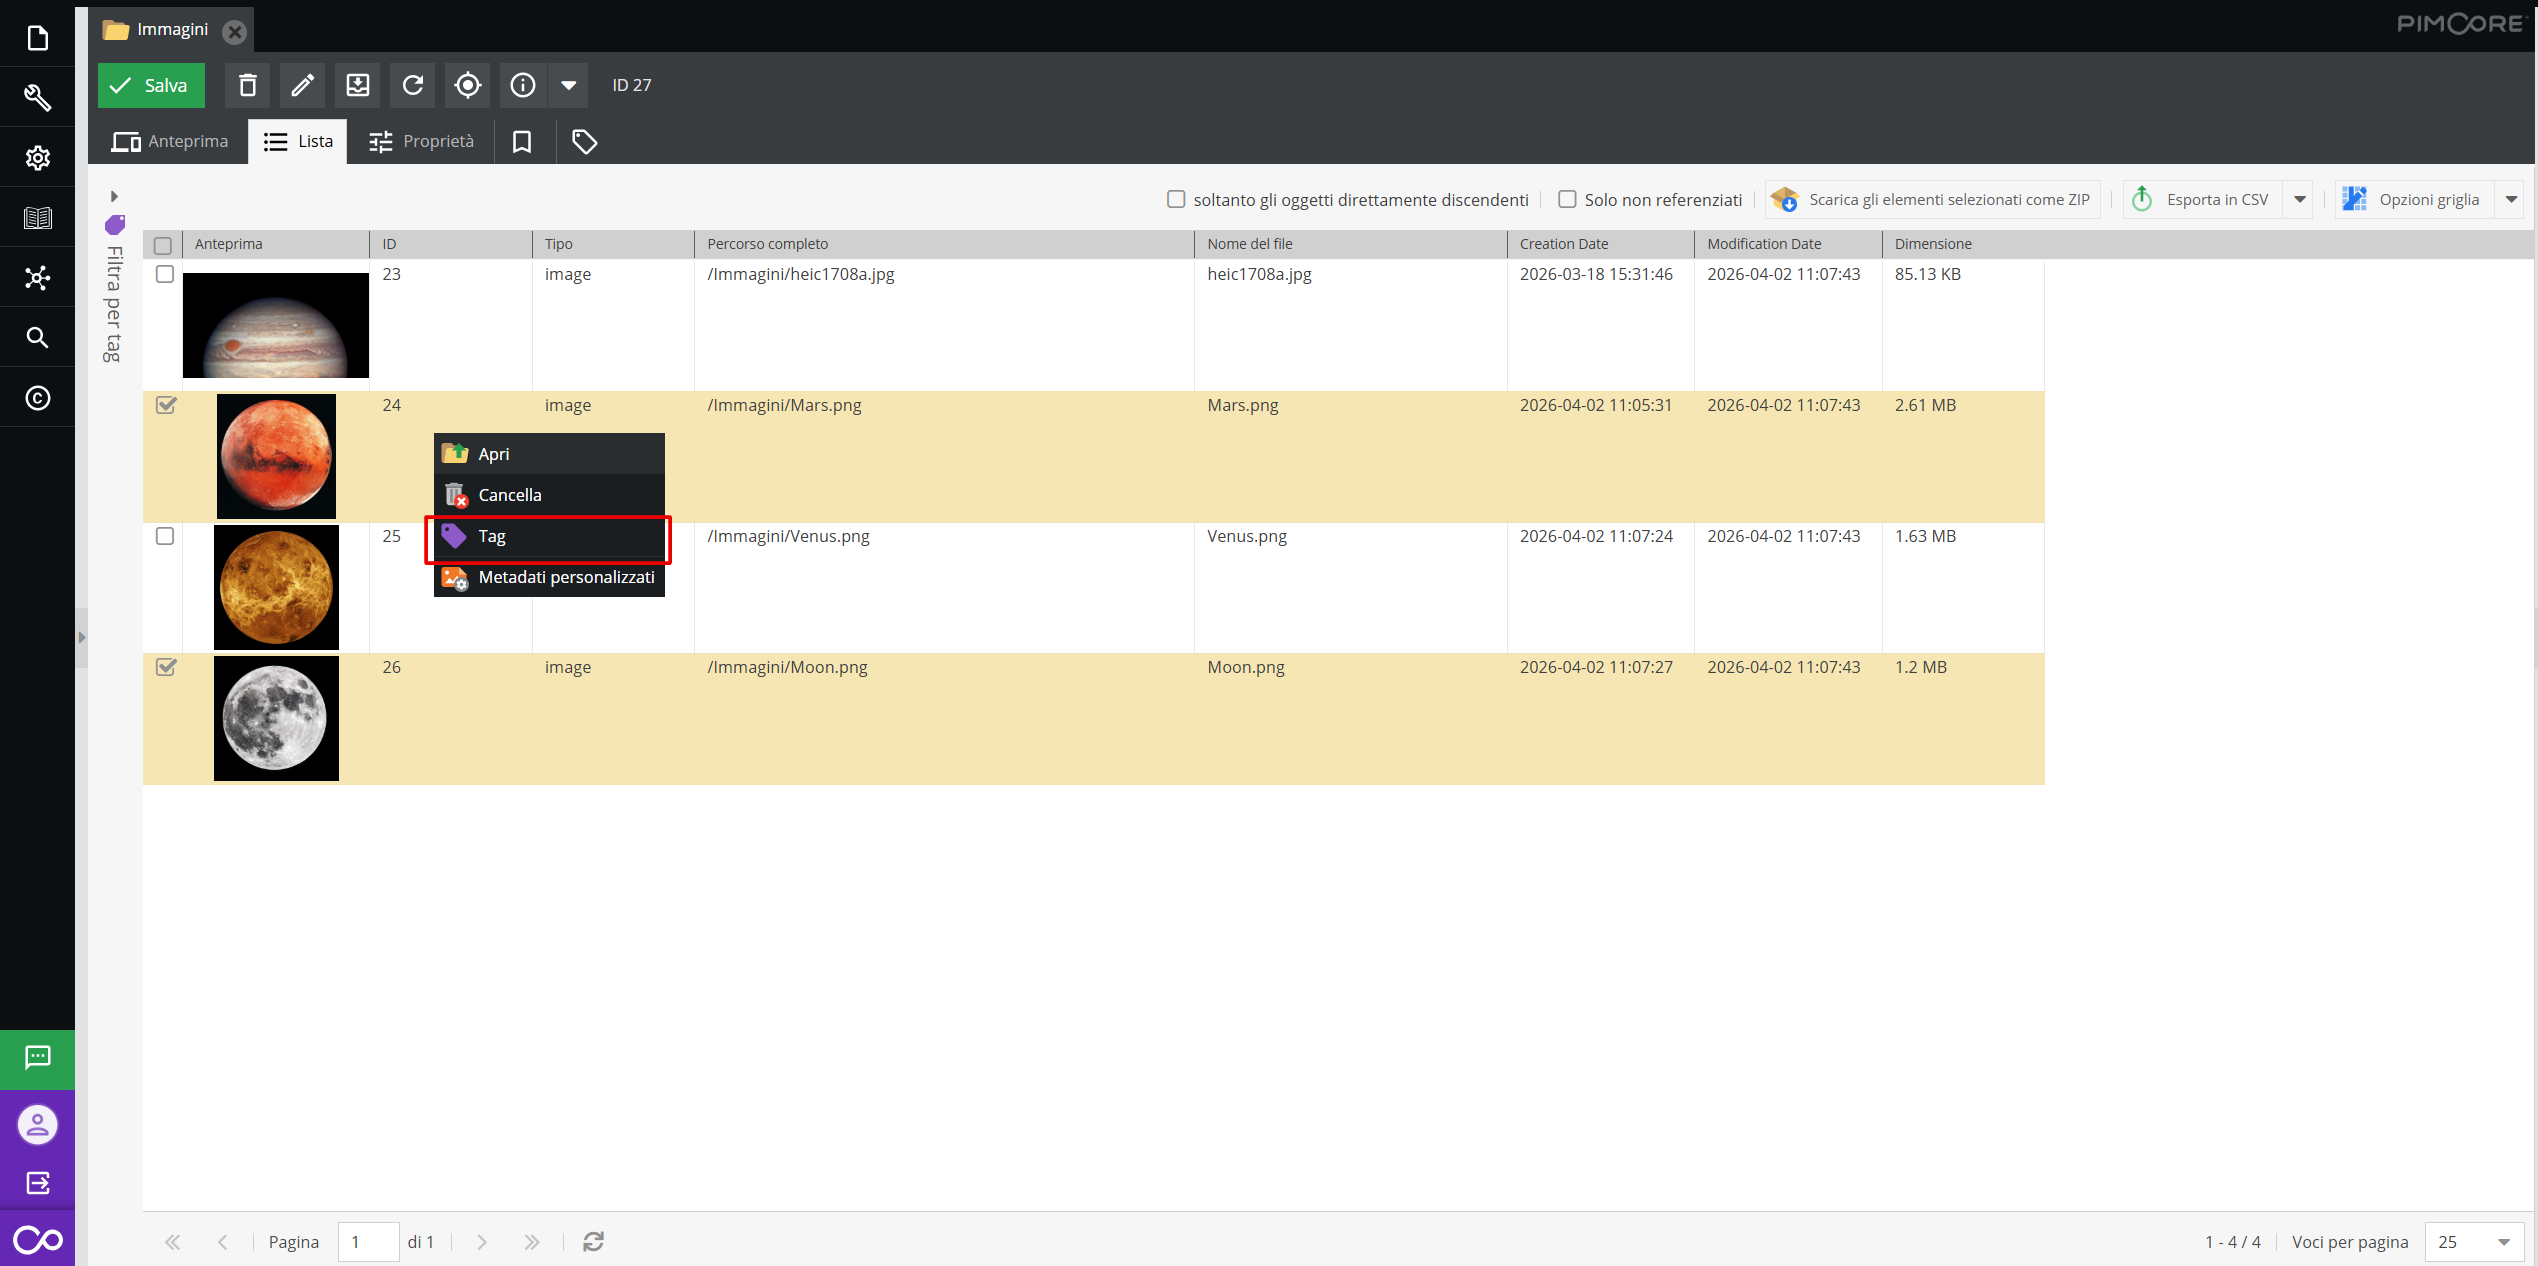Click the delete trash icon in toolbar
This screenshot has width=2538, height=1266.
tap(247, 85)
